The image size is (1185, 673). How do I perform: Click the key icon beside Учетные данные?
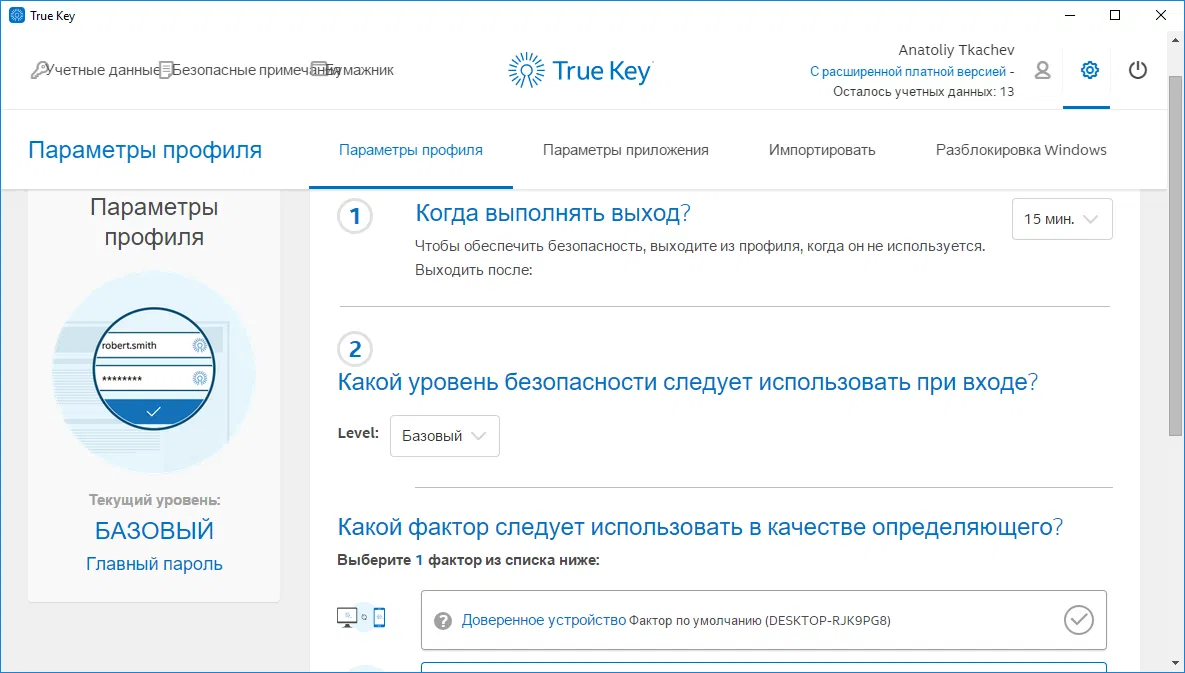point(39,70)
